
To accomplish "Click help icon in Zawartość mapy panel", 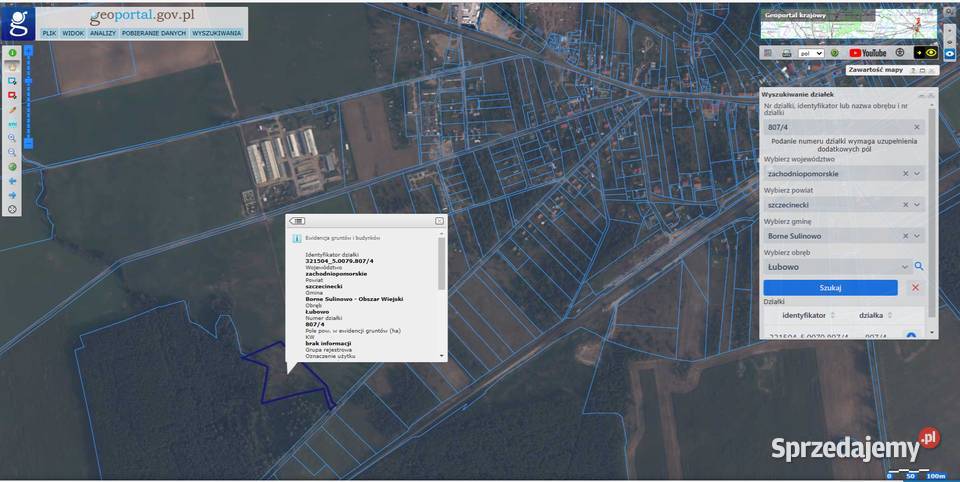I will click(913, 70).
